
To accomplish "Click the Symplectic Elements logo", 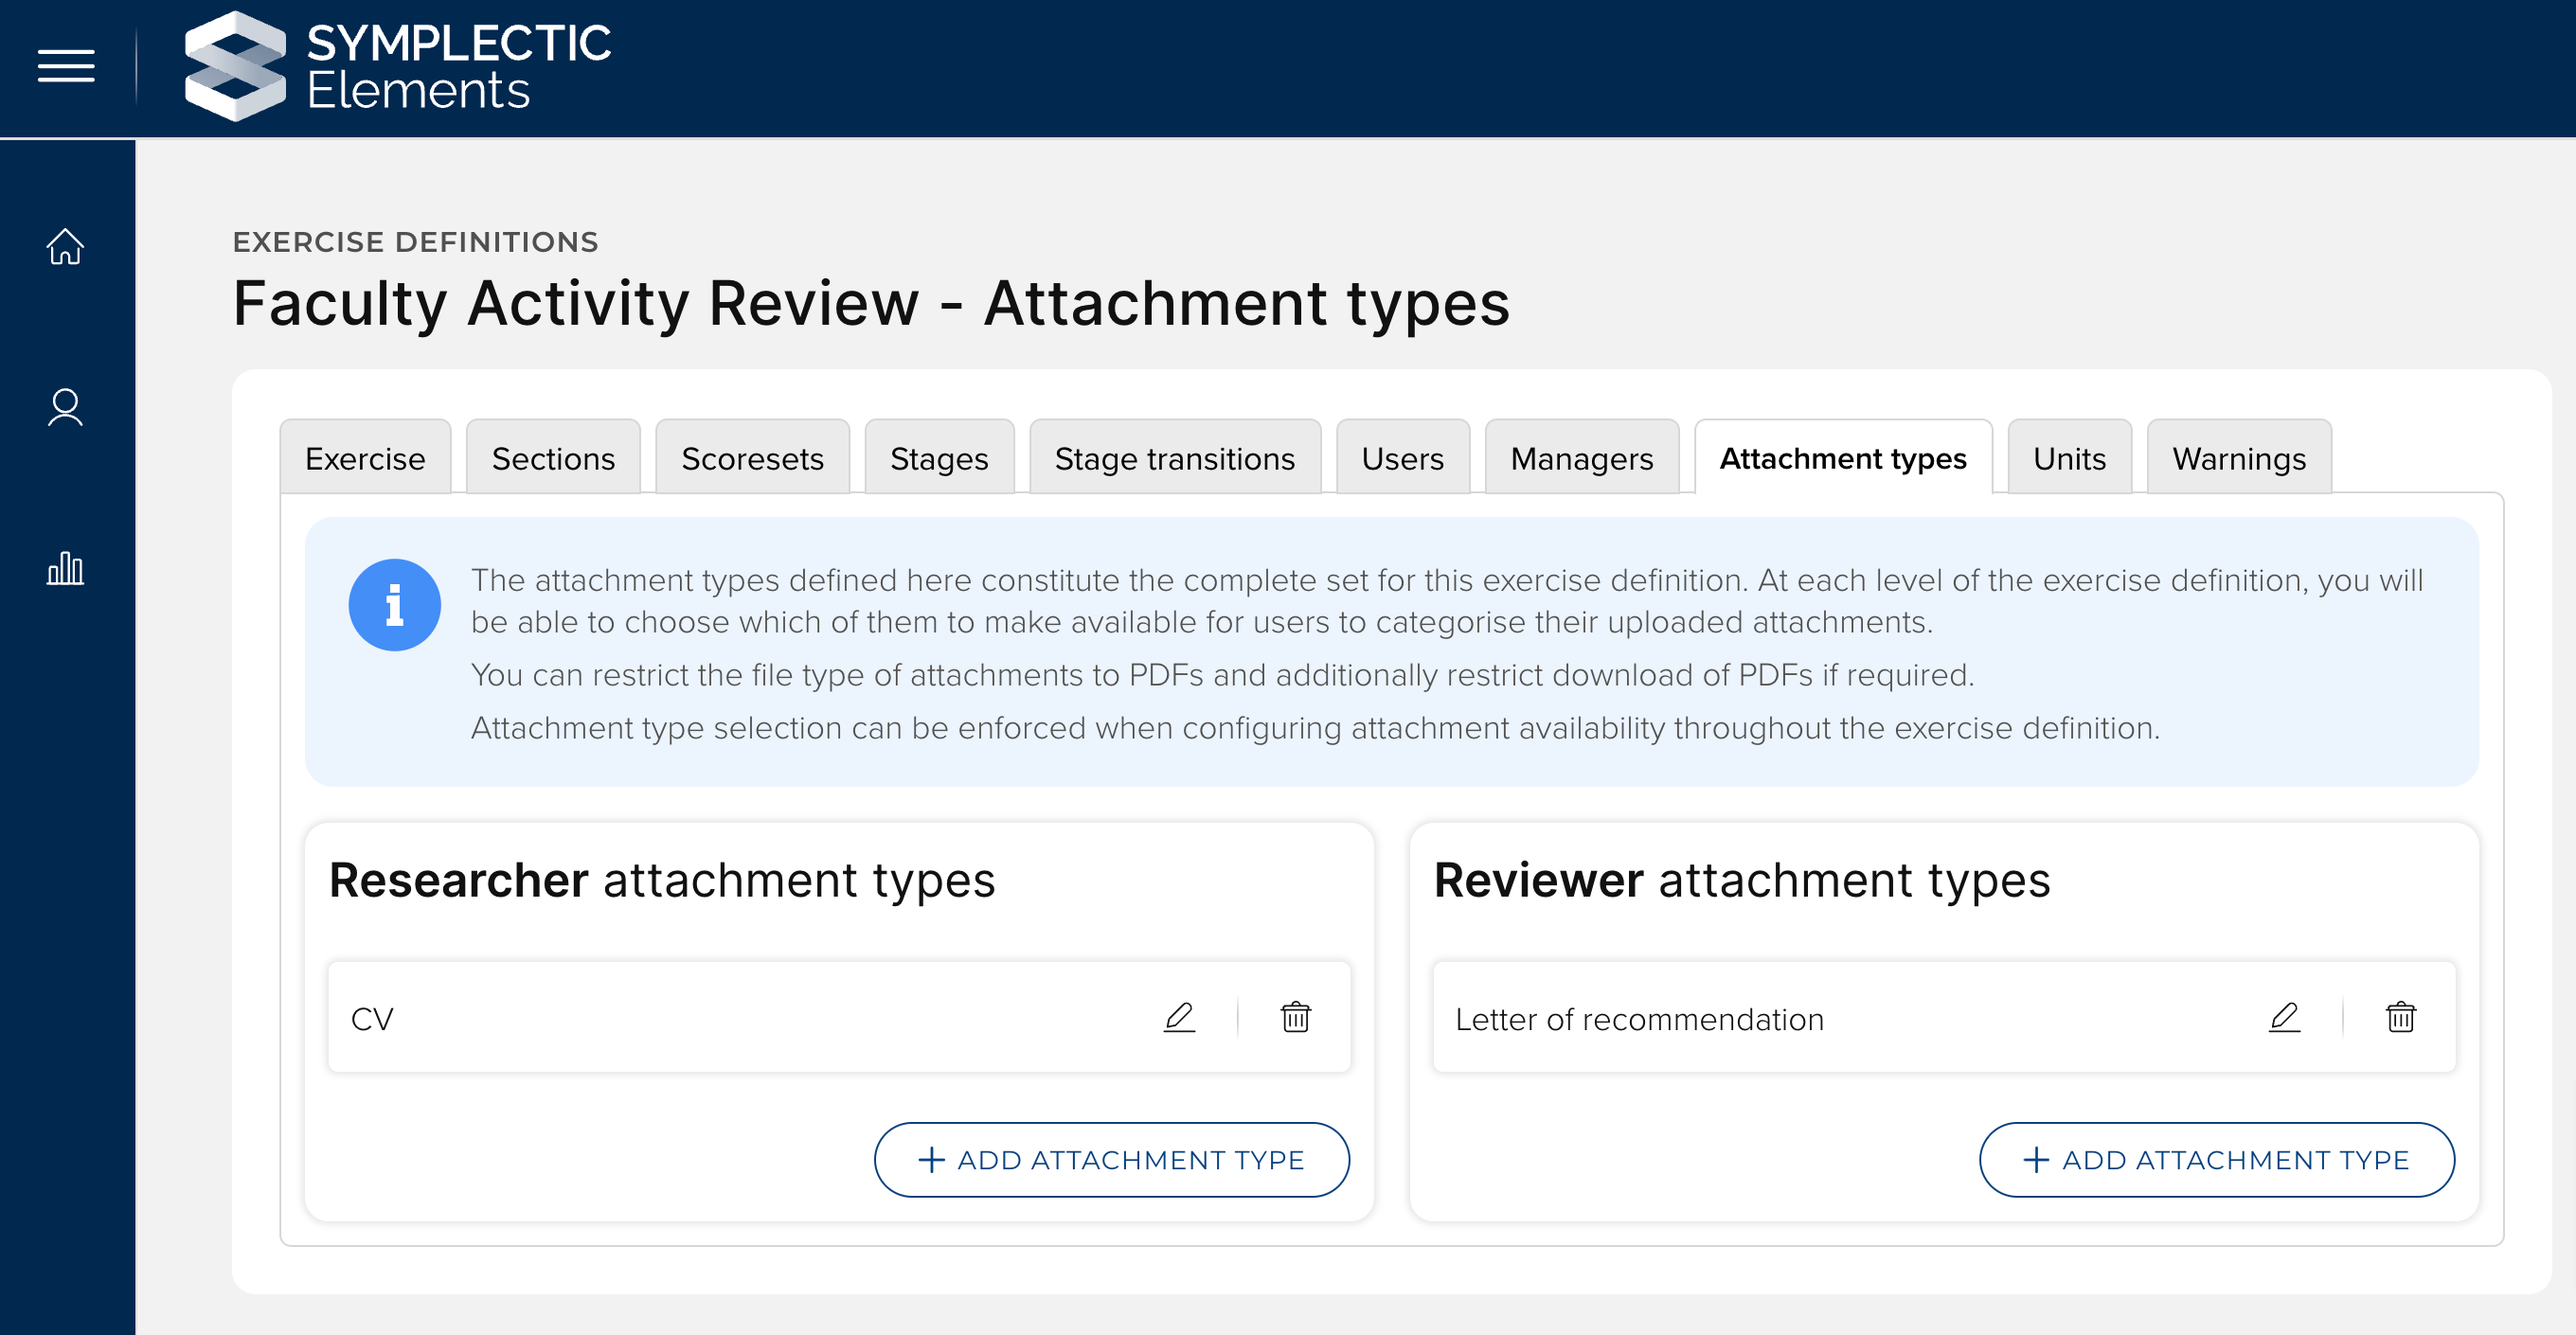I will tap(398, 66).
